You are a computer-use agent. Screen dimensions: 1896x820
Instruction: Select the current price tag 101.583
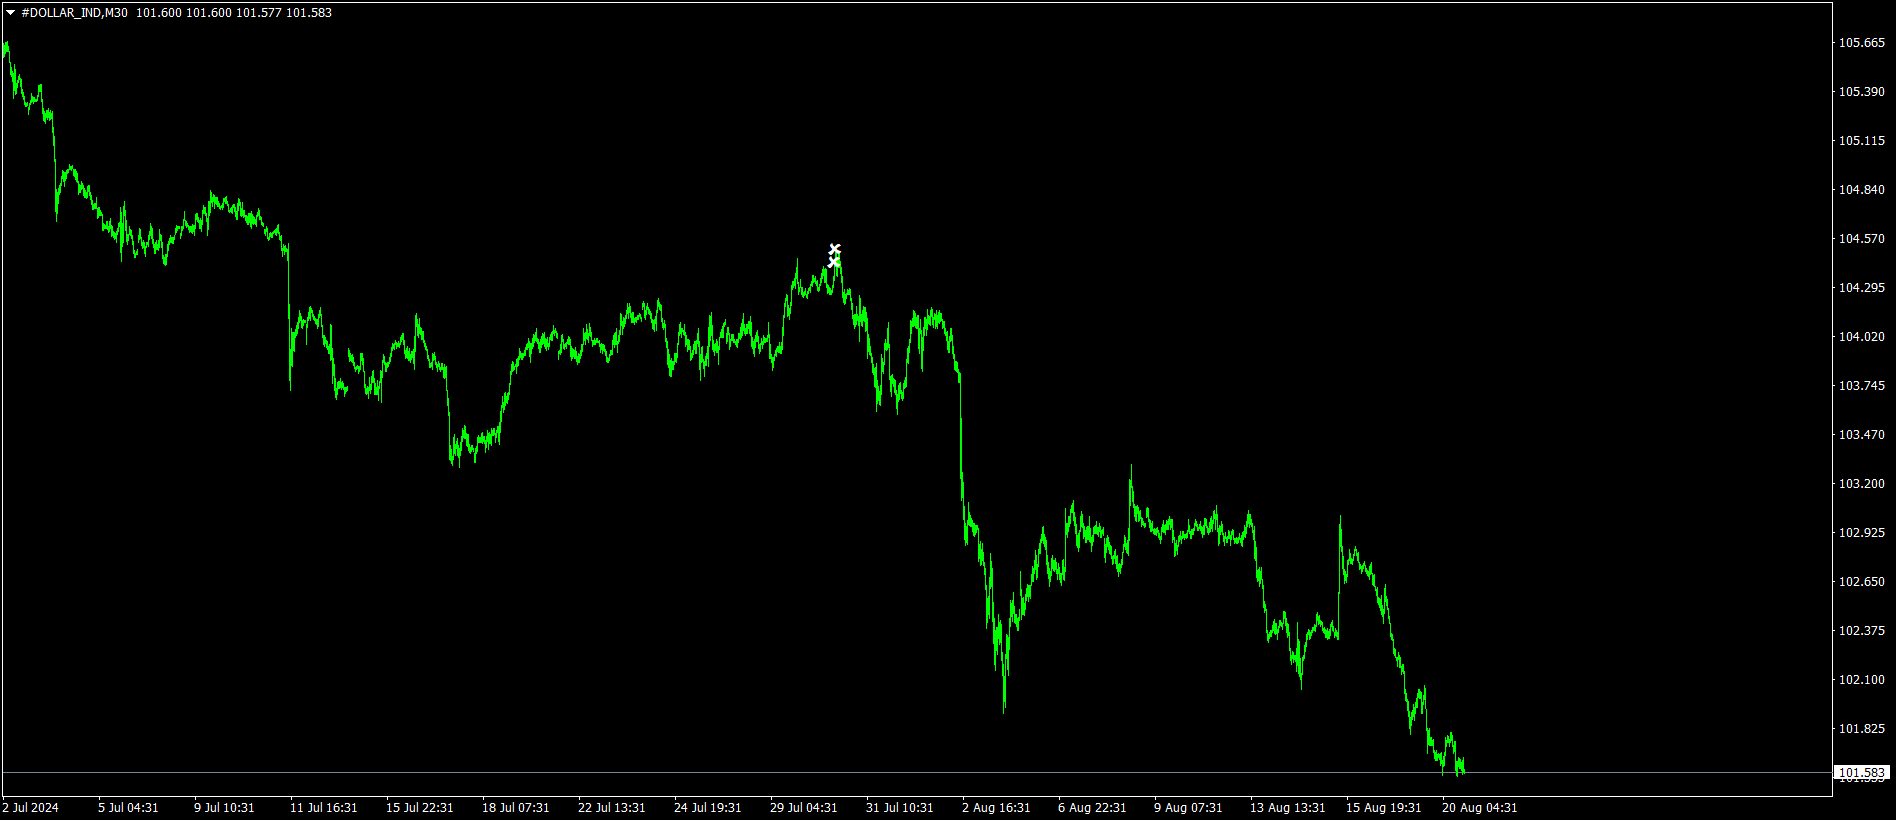click(1861, 773)
